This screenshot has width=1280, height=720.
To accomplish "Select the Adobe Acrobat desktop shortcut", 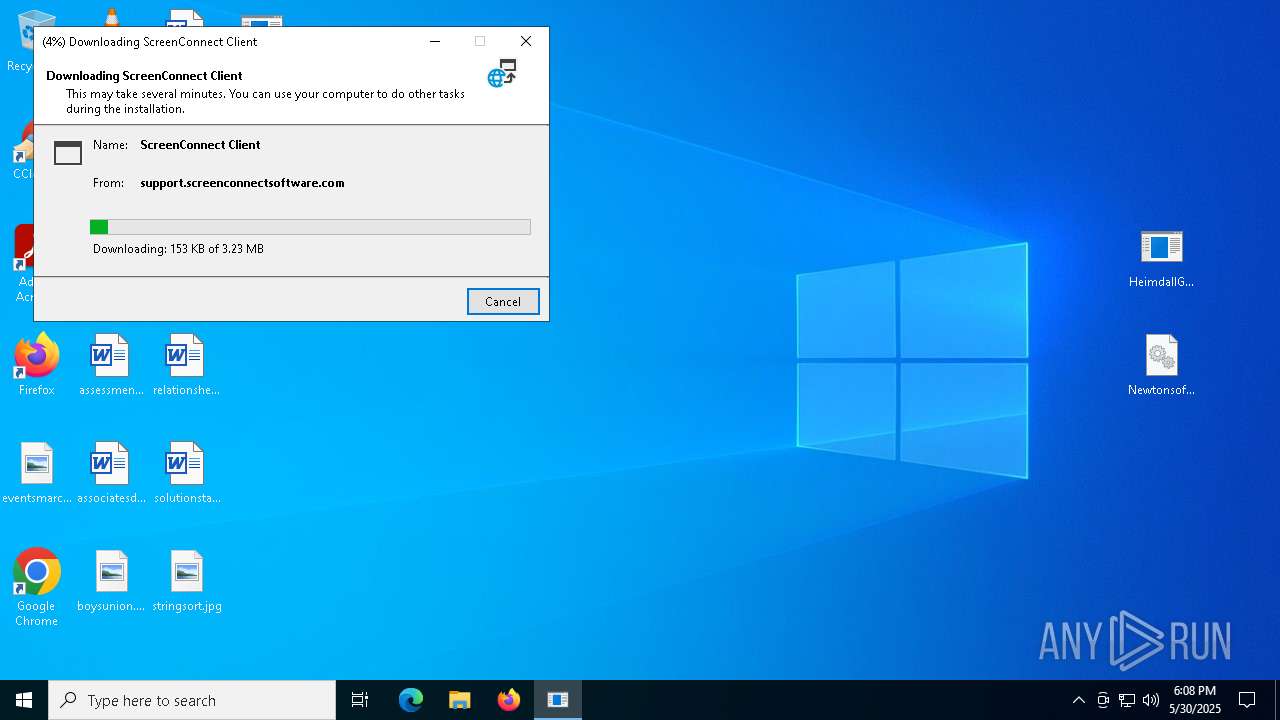I will pos(24,262).
